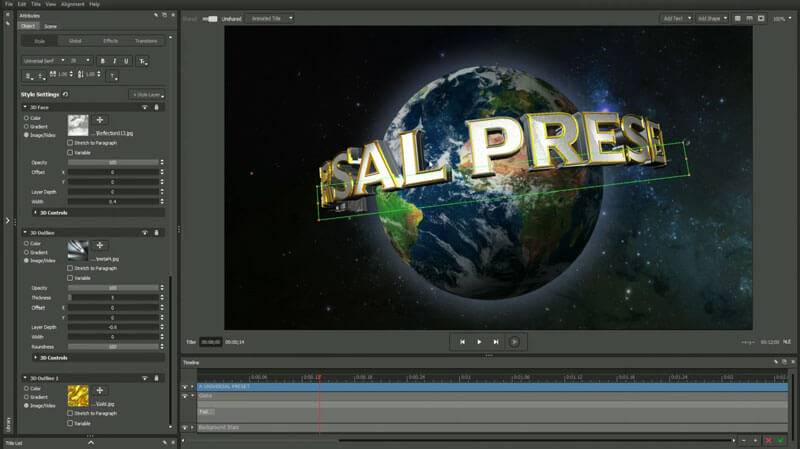Open the Add Style Layer dropdown

point(146,95)
